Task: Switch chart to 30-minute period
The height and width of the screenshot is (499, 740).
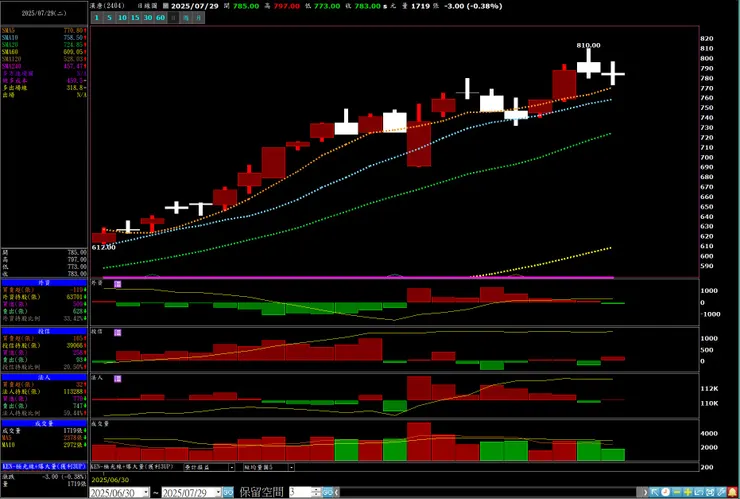Action: coord(148,18)
